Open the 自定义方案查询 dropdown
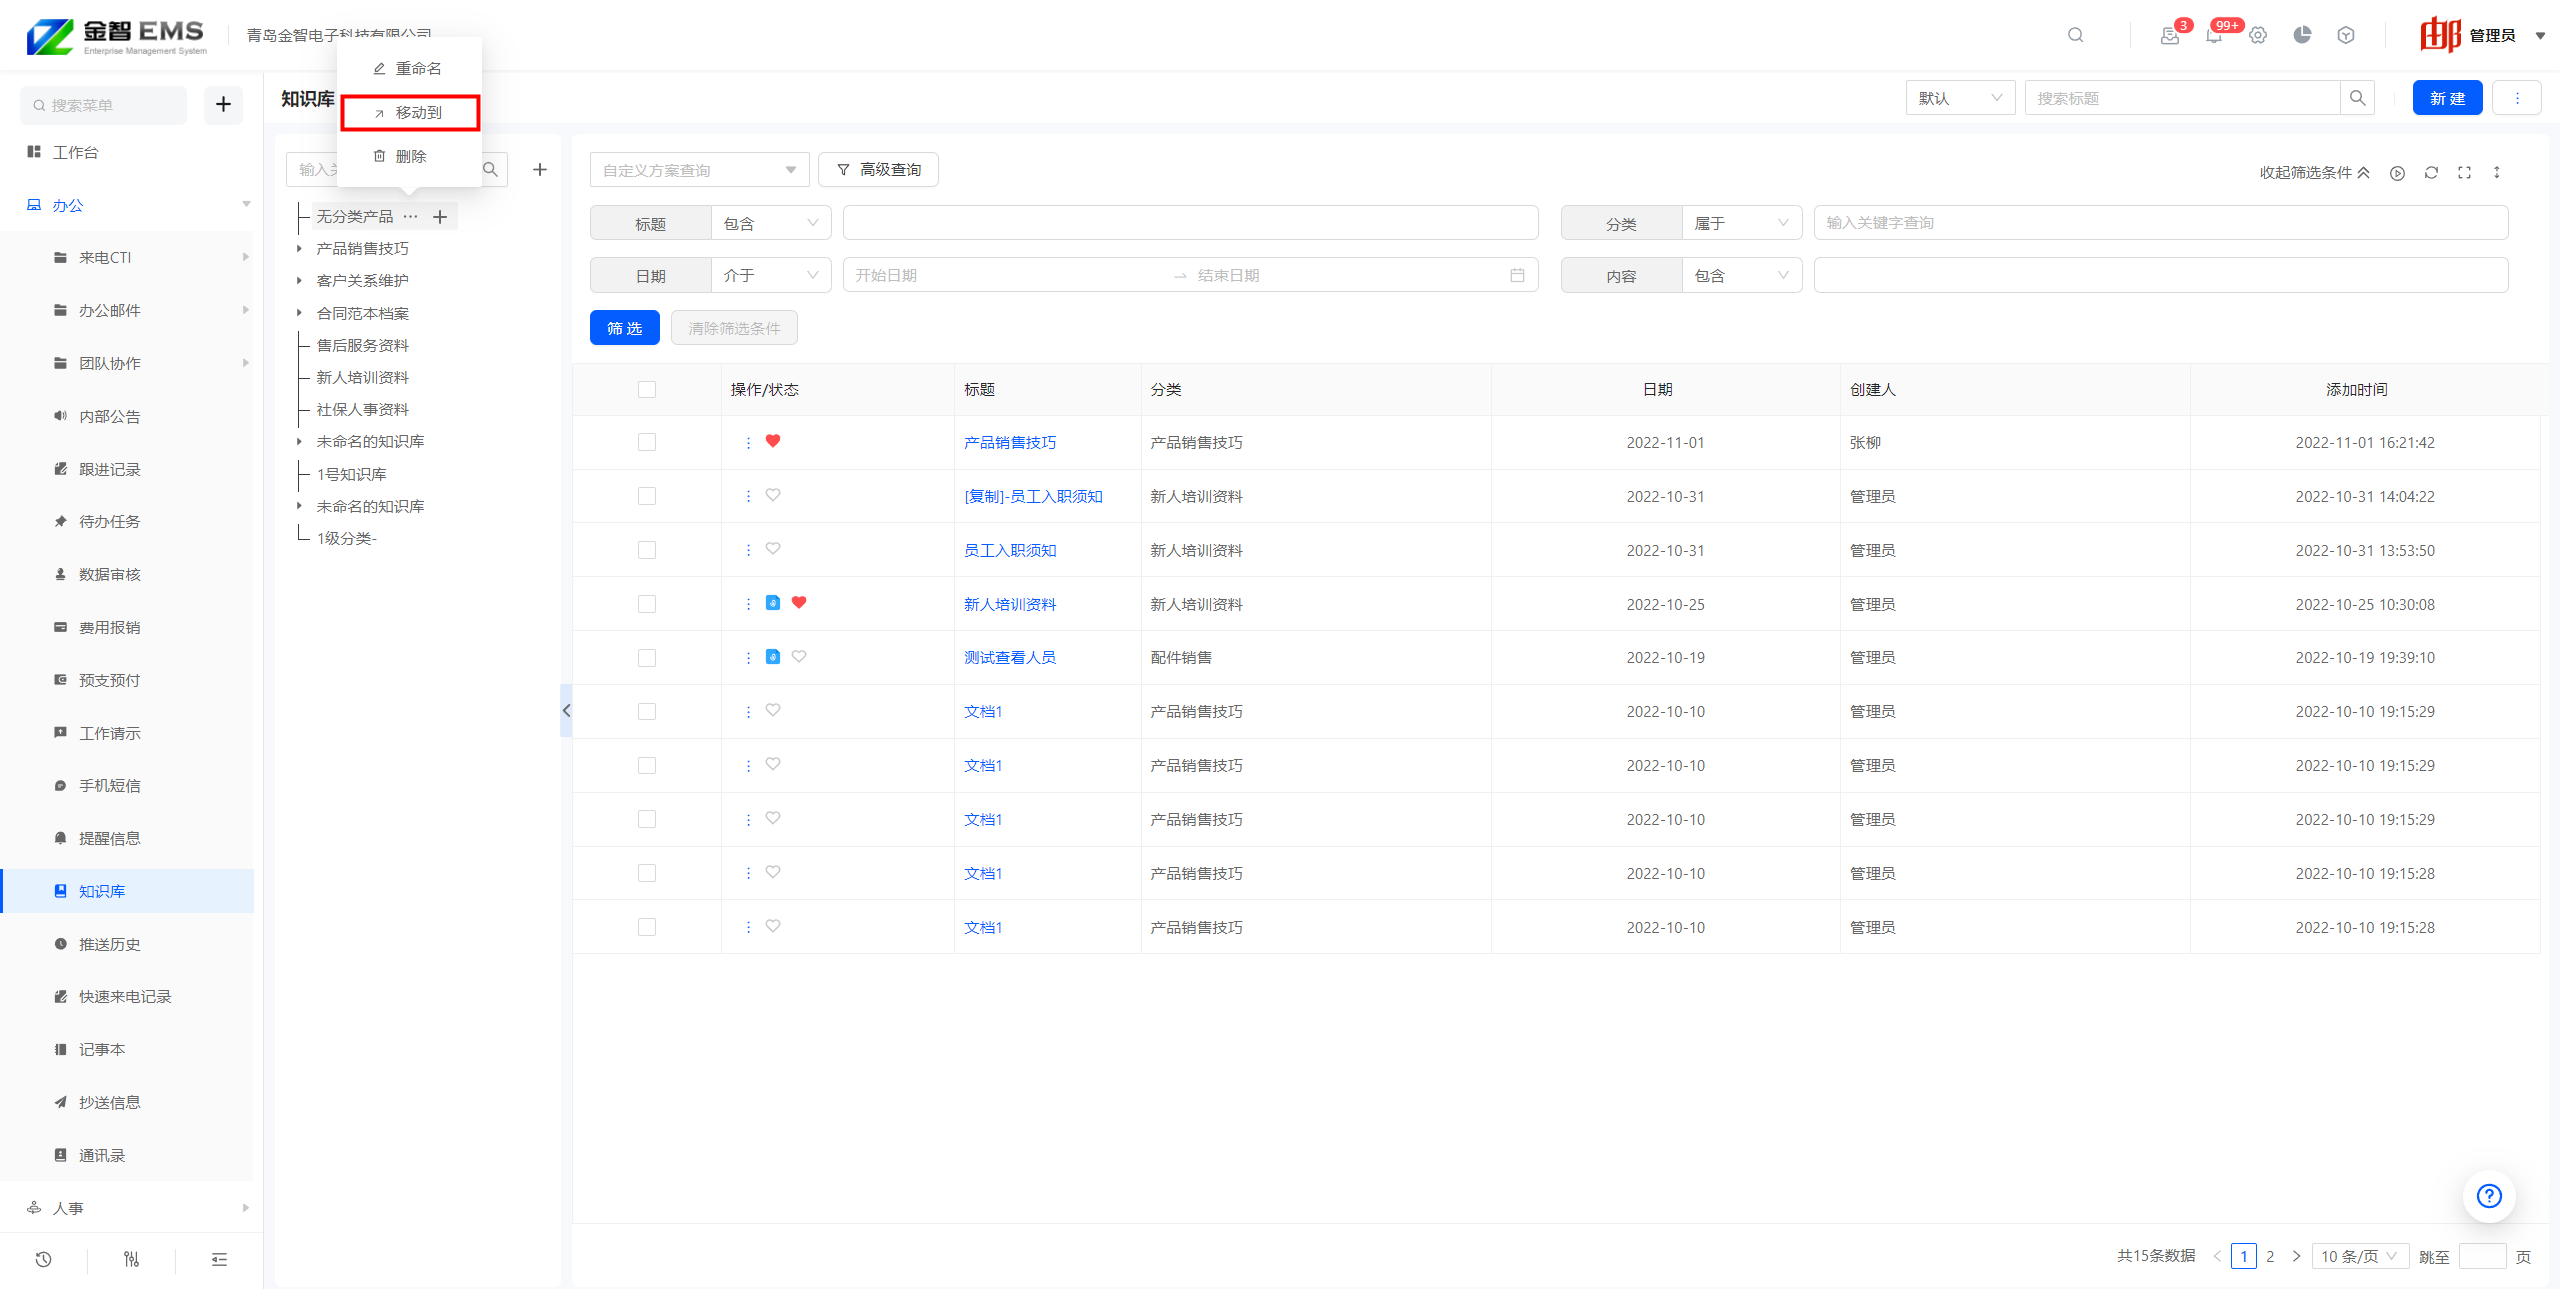The width and height of the screenshot is (2560, 1289). (699, 170)
